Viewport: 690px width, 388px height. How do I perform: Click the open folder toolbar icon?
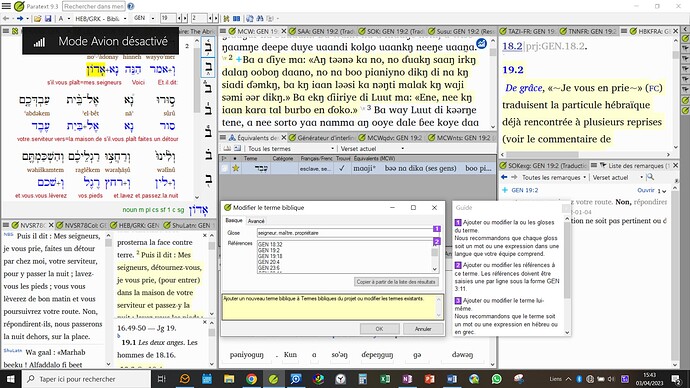click(37, 18)
